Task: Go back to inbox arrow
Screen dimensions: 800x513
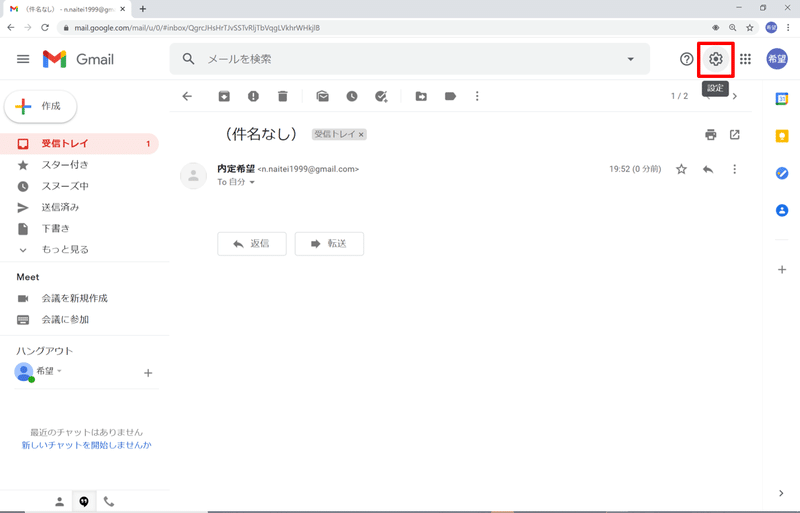Action: [x=187, y=96]
